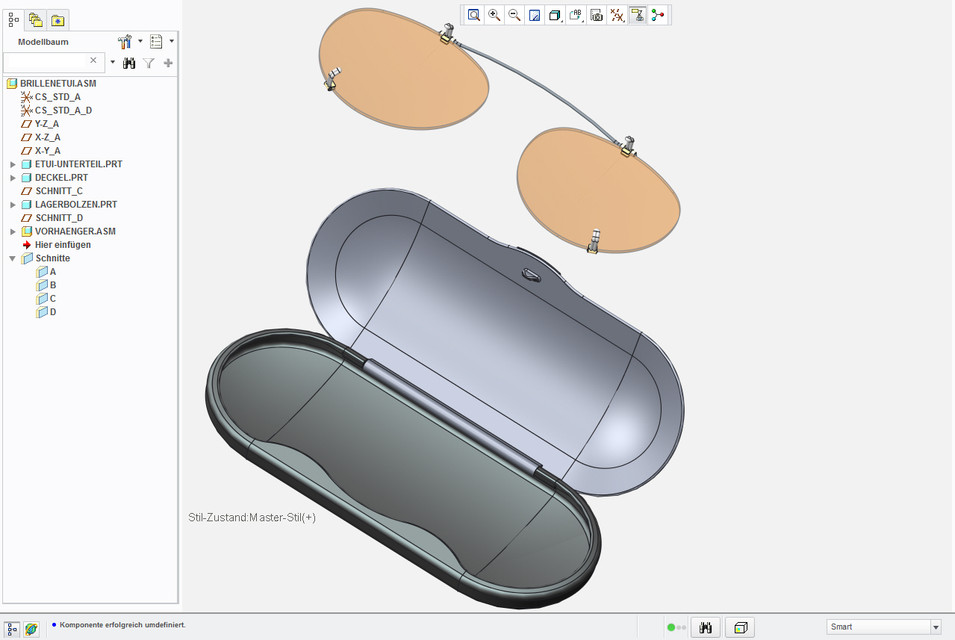955x640 pixels.
Task: Expand the ETUI-UNTERTEIL.PRT tree node
Action: coord(13,164)
